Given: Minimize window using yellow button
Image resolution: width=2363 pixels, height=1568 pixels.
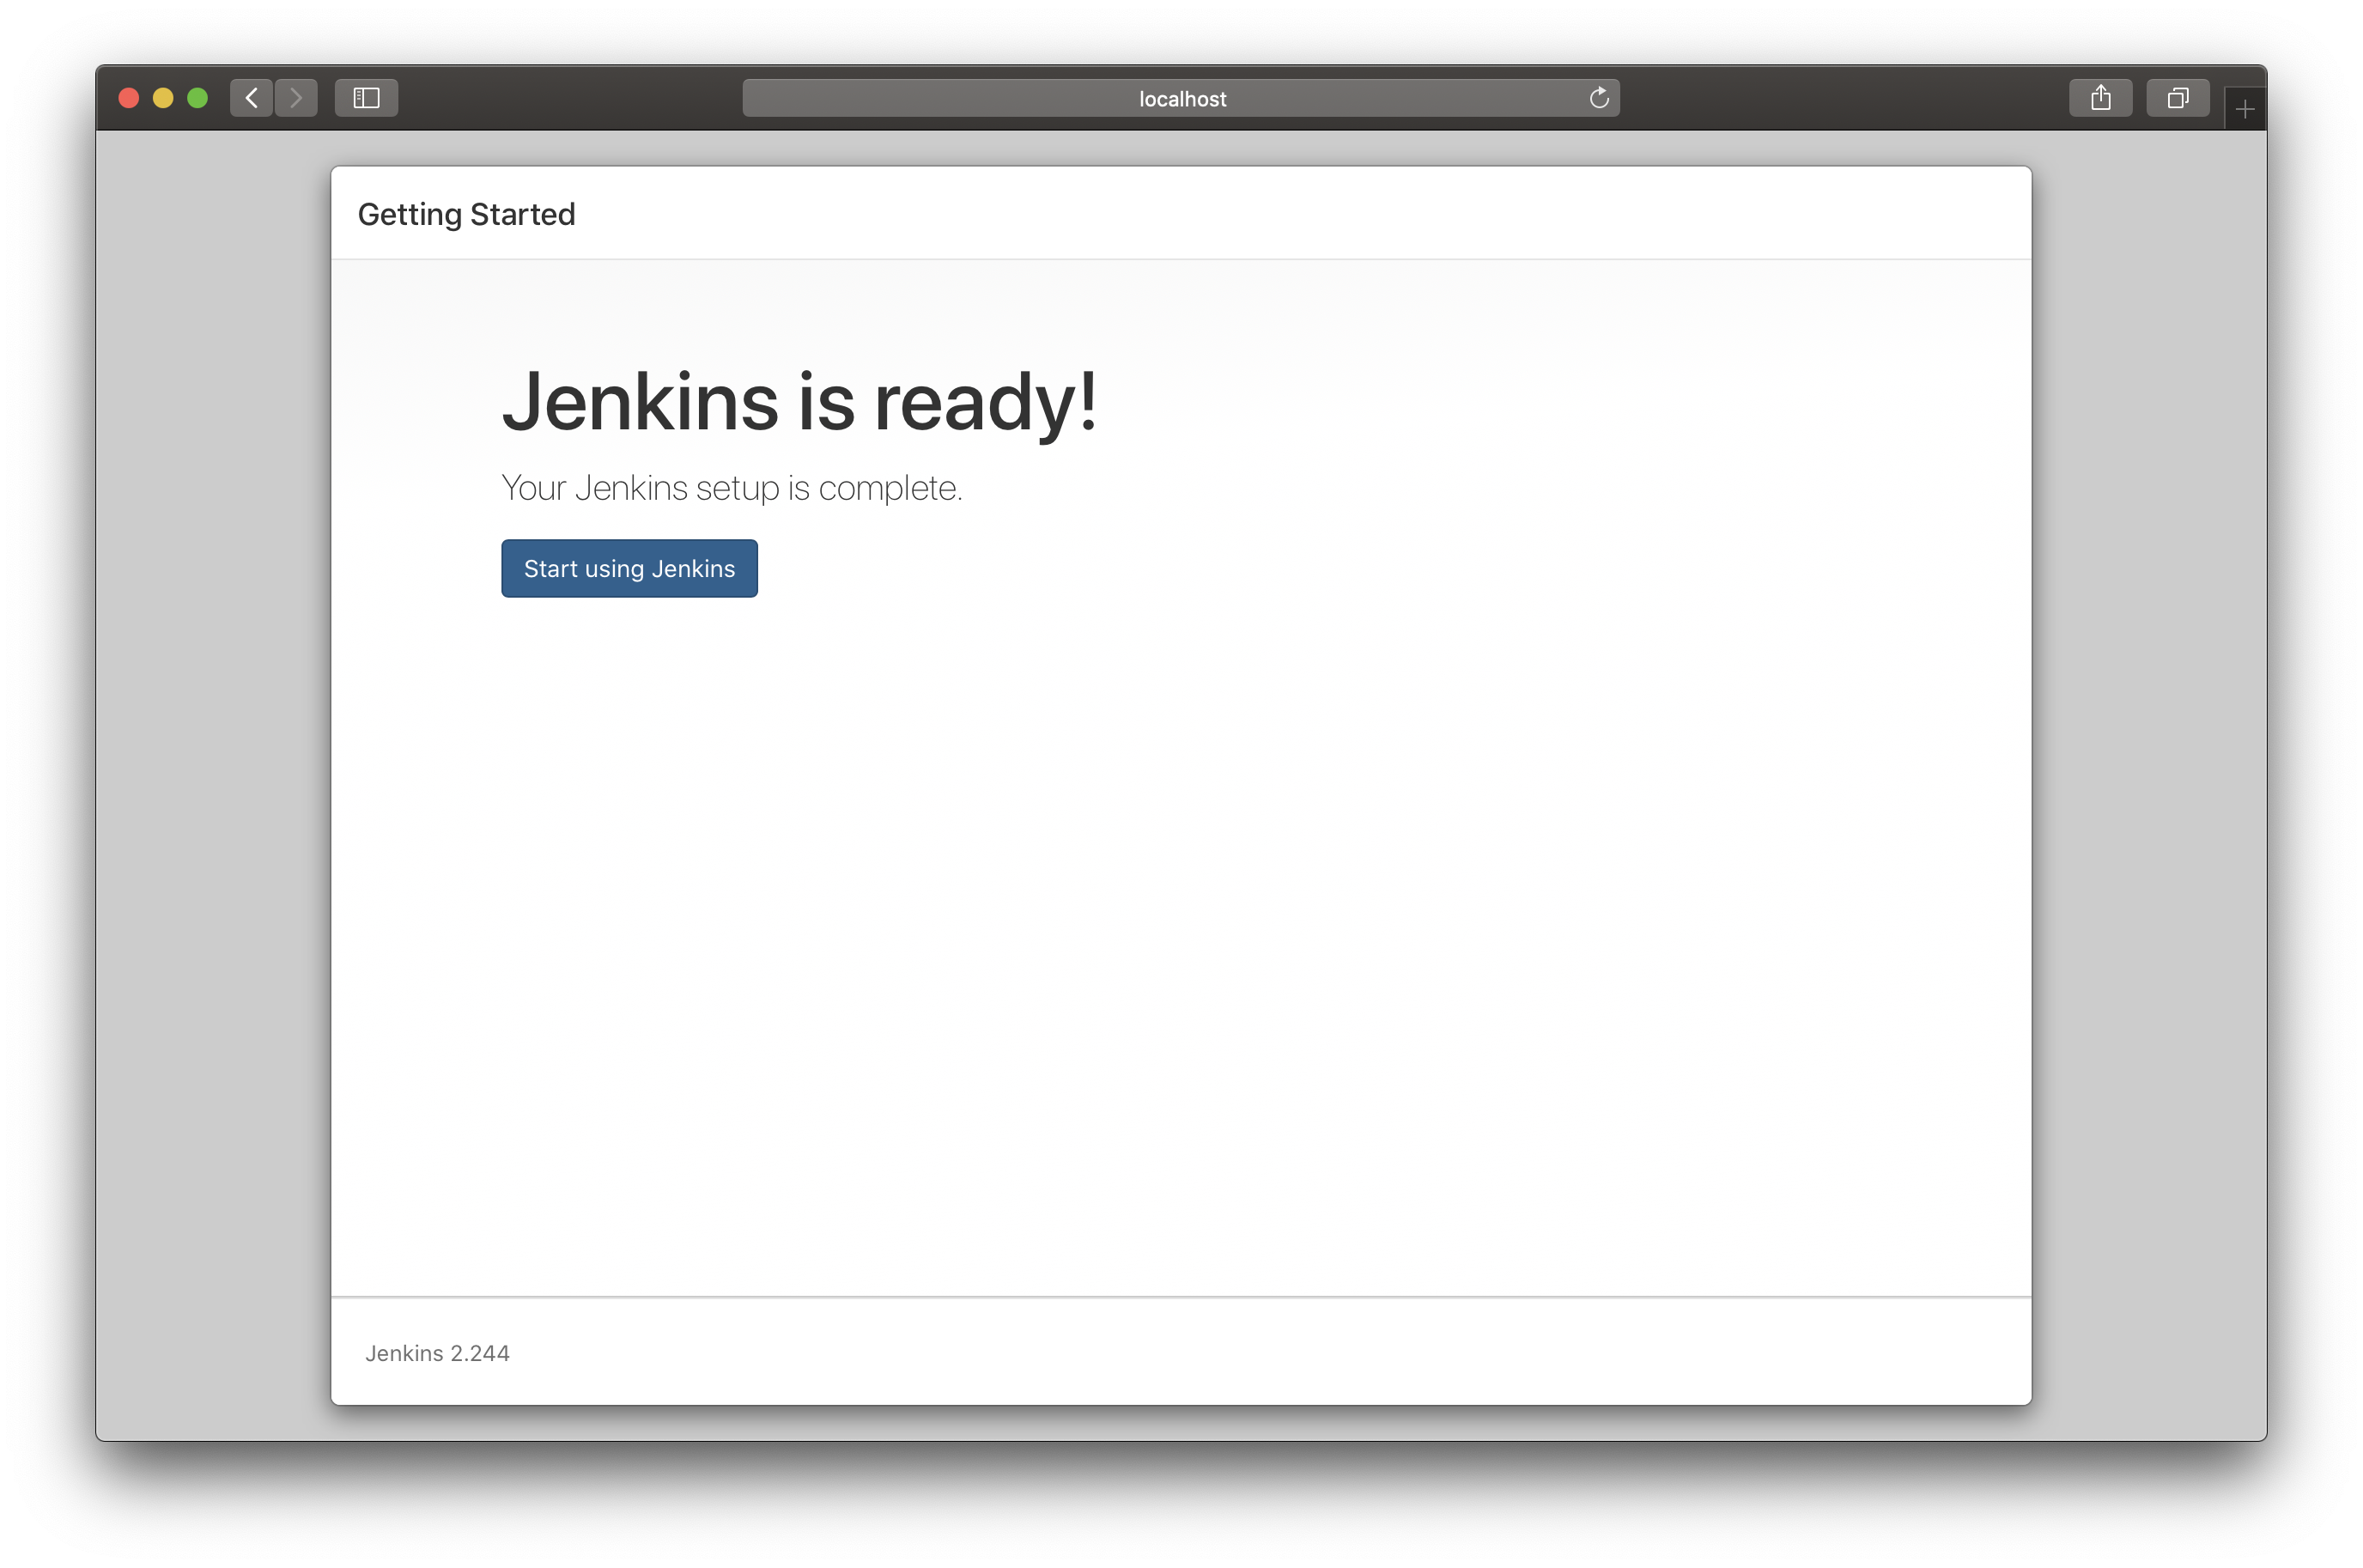Looking at the screenshot, I should pos(163,98).
